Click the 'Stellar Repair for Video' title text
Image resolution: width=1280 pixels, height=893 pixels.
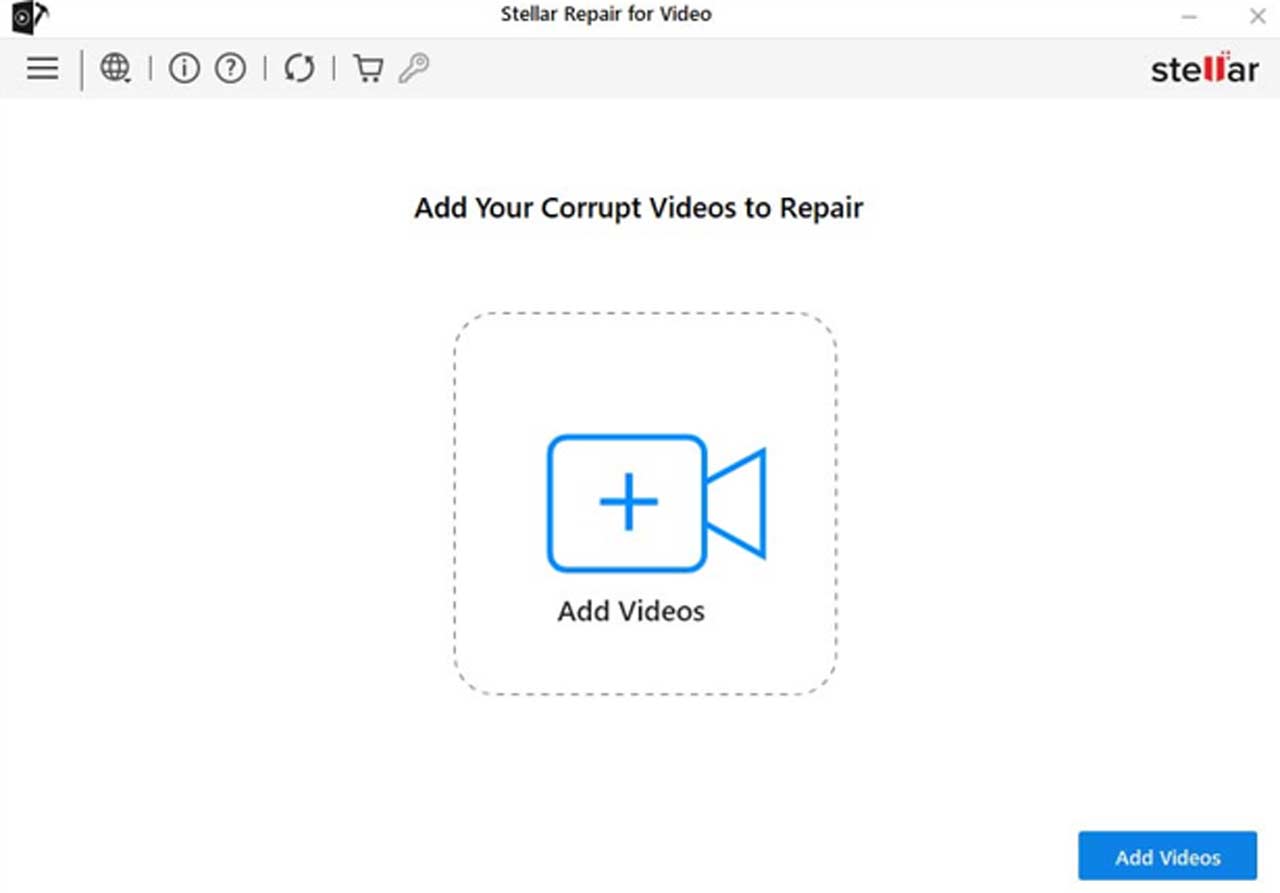coord(606,15)
